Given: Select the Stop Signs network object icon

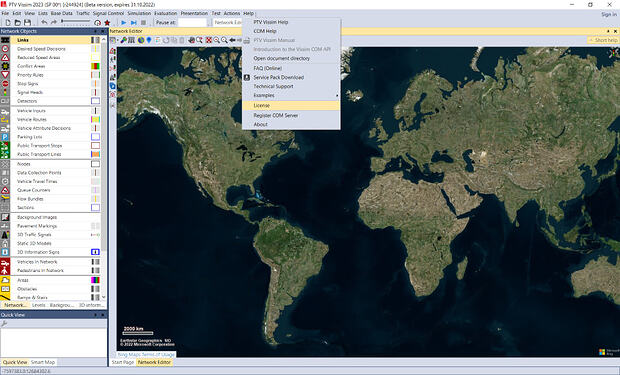Looking at the screenshot, I should tap(5, 83).
